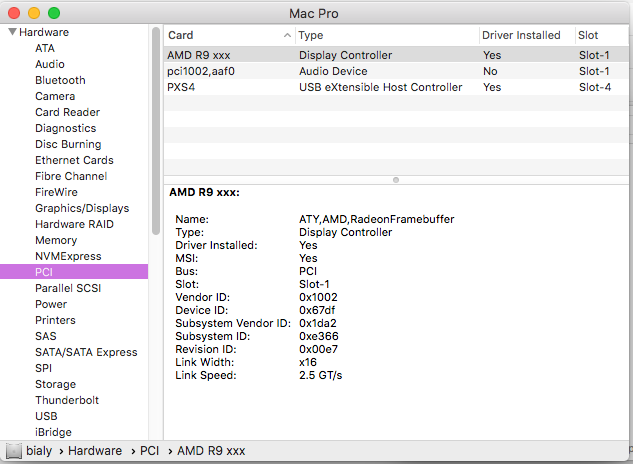The width and height of the screenshot is (633, 464).
Task: Click bialy in the path bar
Action: pos(39,451)
